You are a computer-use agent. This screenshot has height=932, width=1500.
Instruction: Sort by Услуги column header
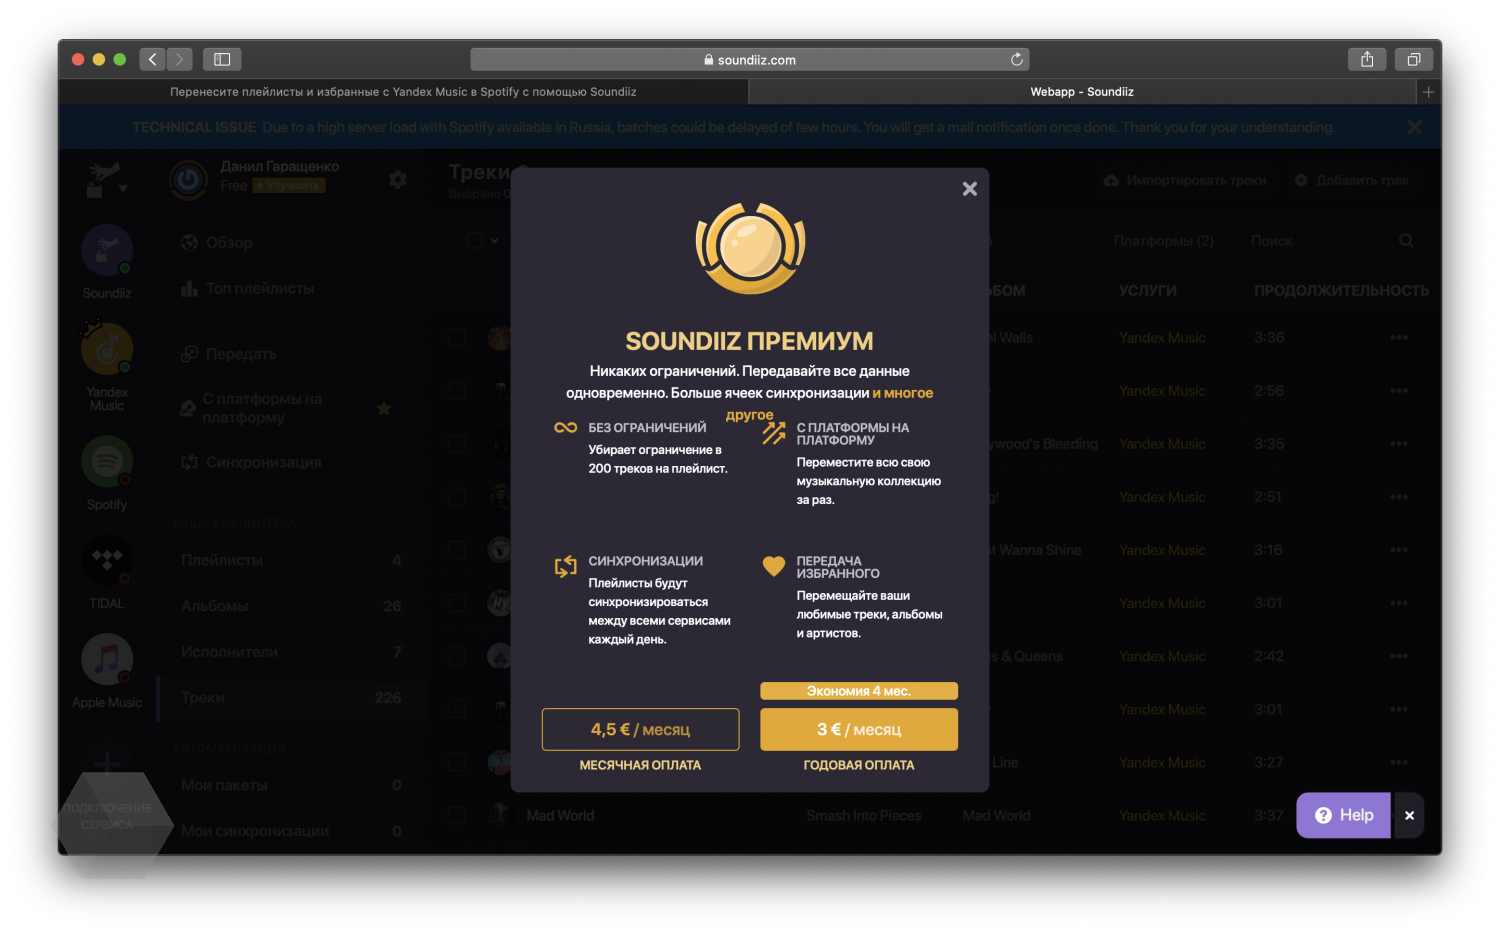tap(1147, 291)
